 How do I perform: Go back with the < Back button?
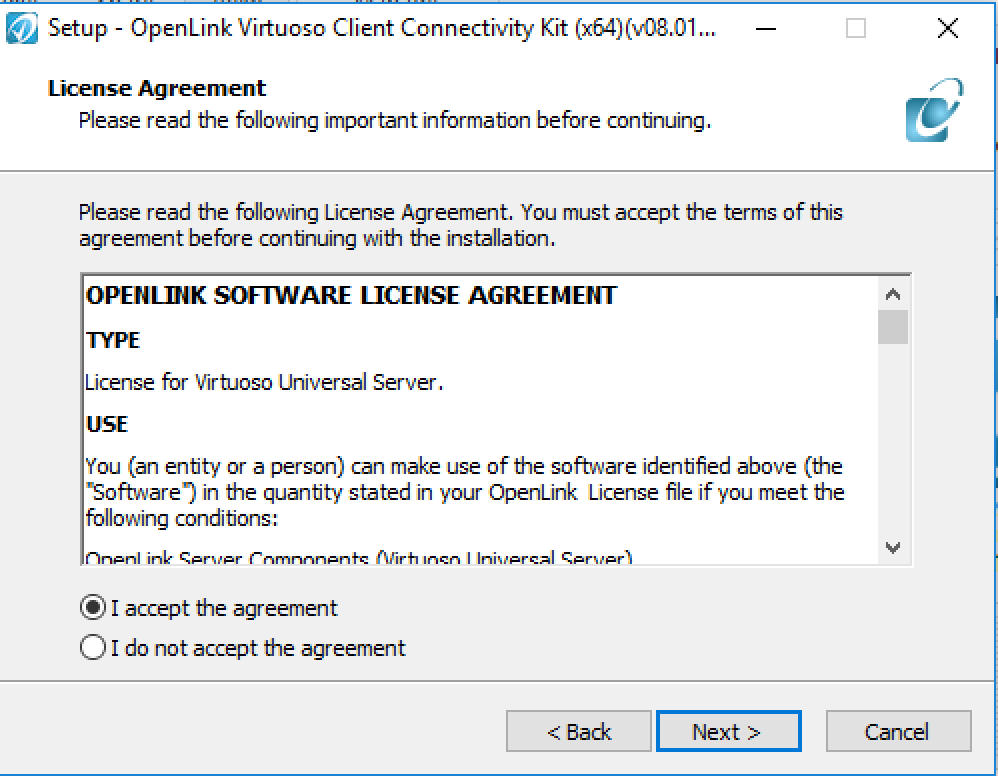click(x=579, y=731)
